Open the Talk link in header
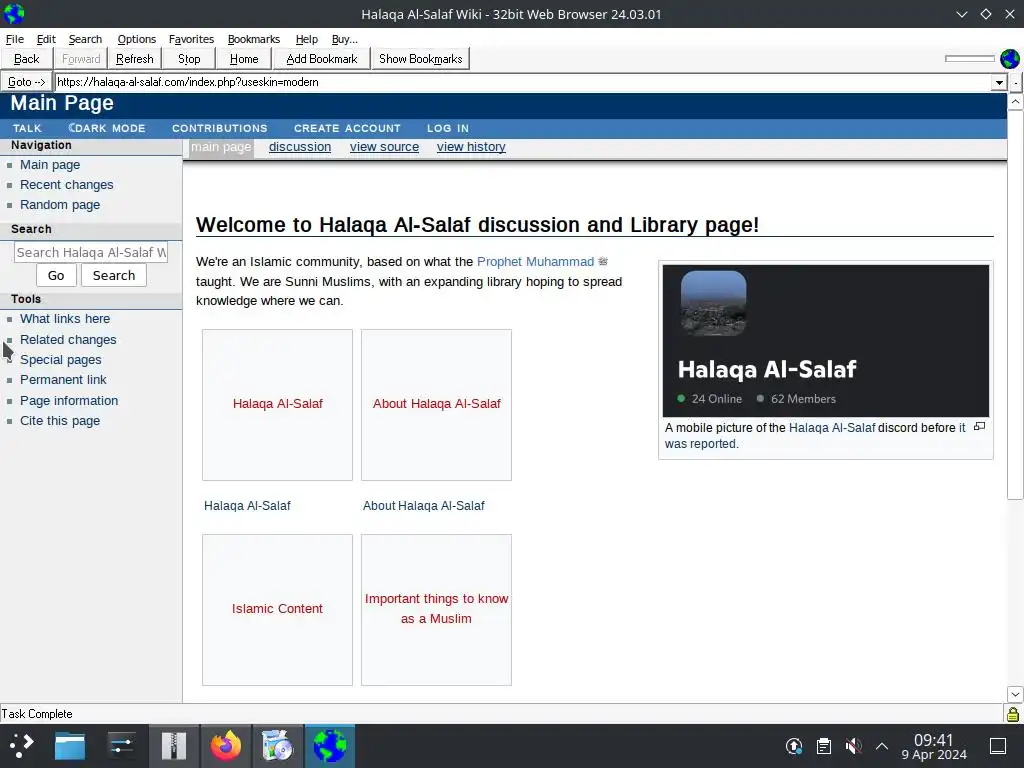 [x=27, y=128]
